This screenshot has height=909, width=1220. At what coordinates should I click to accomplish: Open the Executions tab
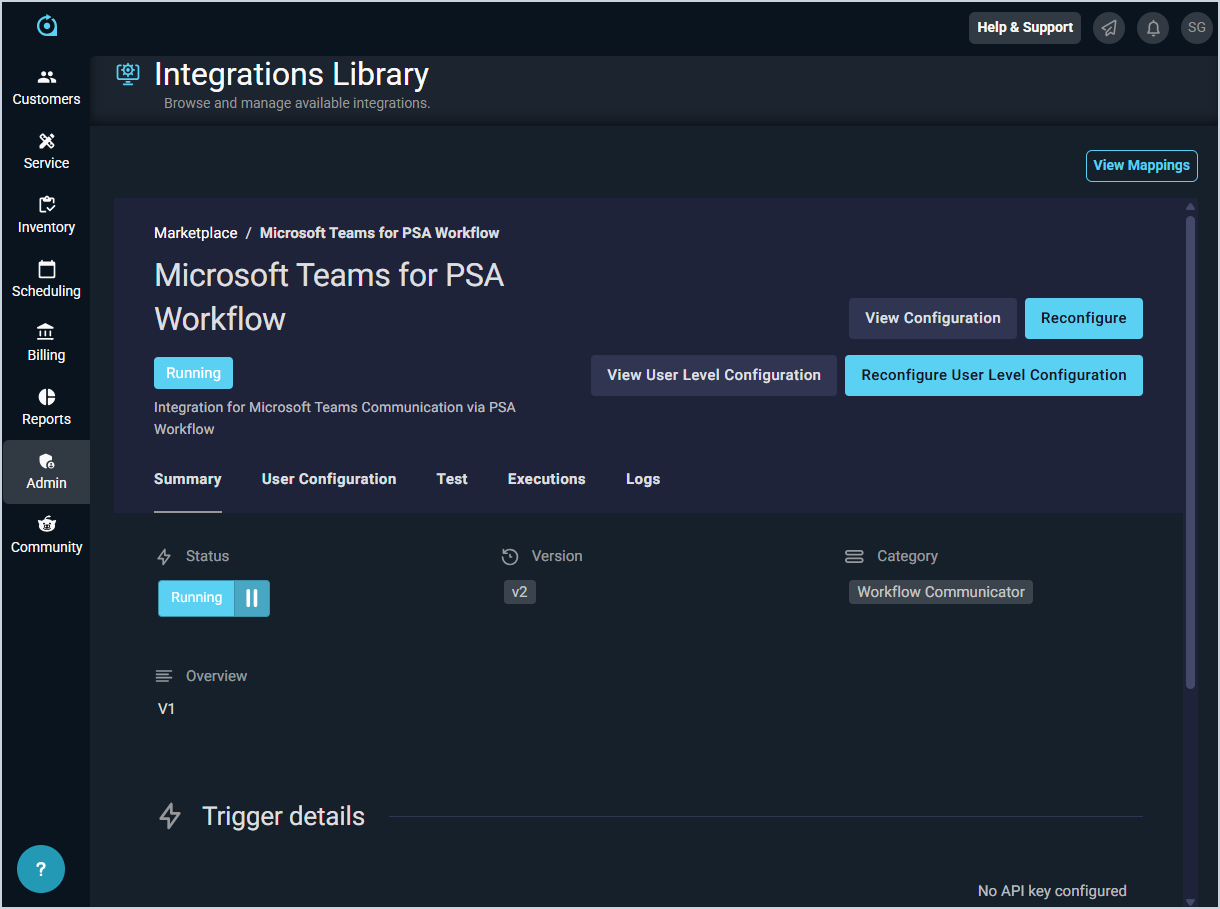point(546,479)
